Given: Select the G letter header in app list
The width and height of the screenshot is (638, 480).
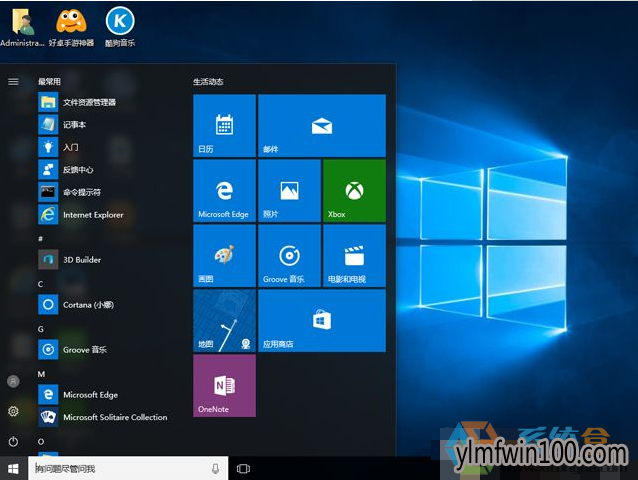Looking at the screenshot, I should 41,329.
